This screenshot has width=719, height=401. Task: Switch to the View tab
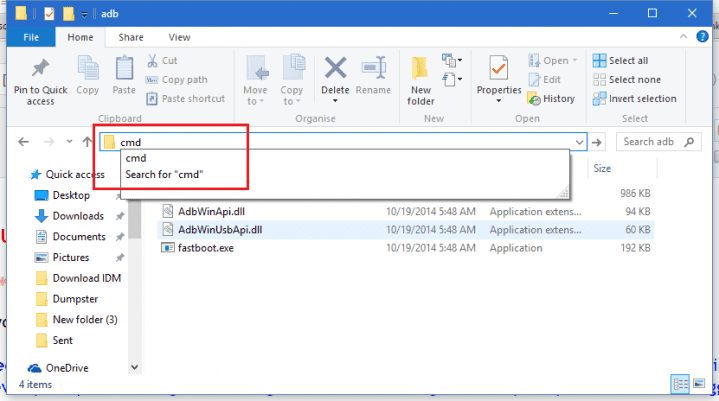pos(179,37)
